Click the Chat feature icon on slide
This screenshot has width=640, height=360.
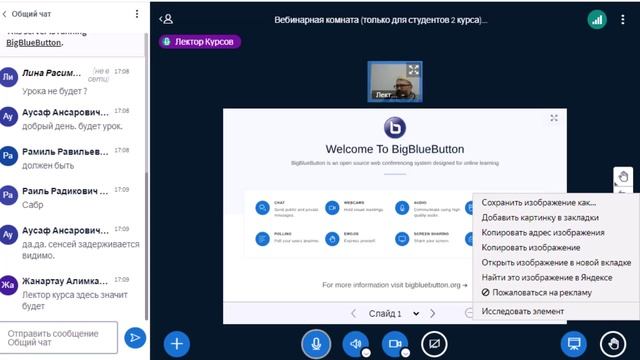pyautogui.click(x=262, y=208)
